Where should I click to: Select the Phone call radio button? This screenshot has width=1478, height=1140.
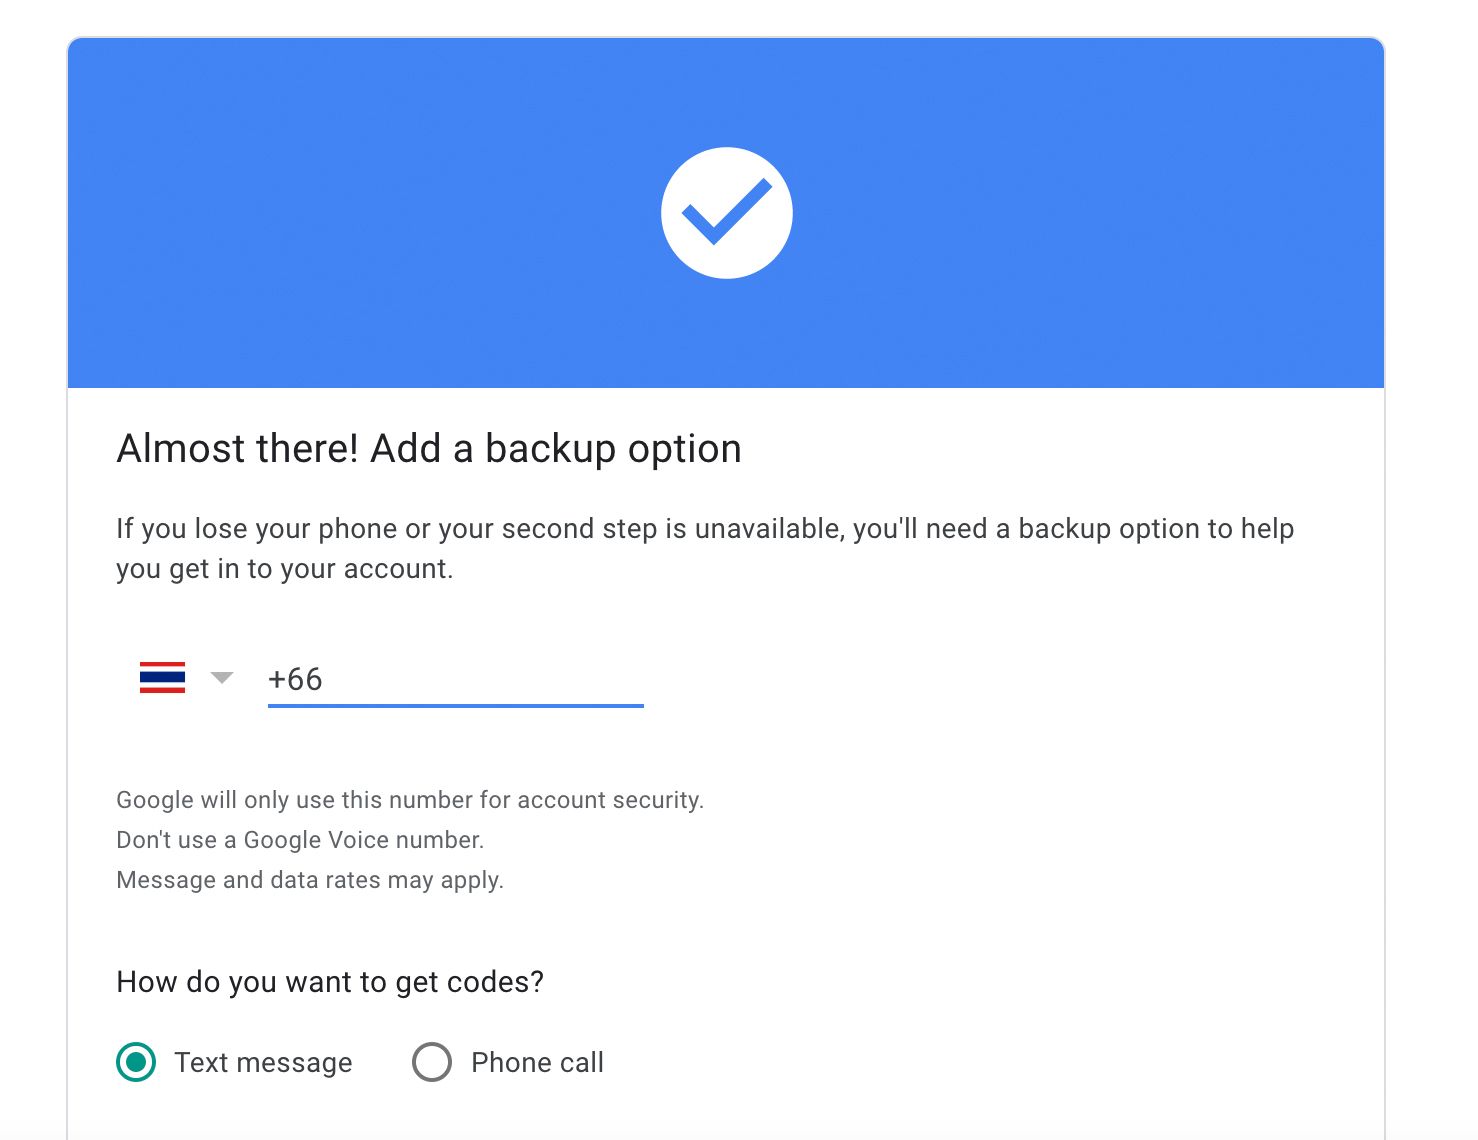[x=432, y=1062]
